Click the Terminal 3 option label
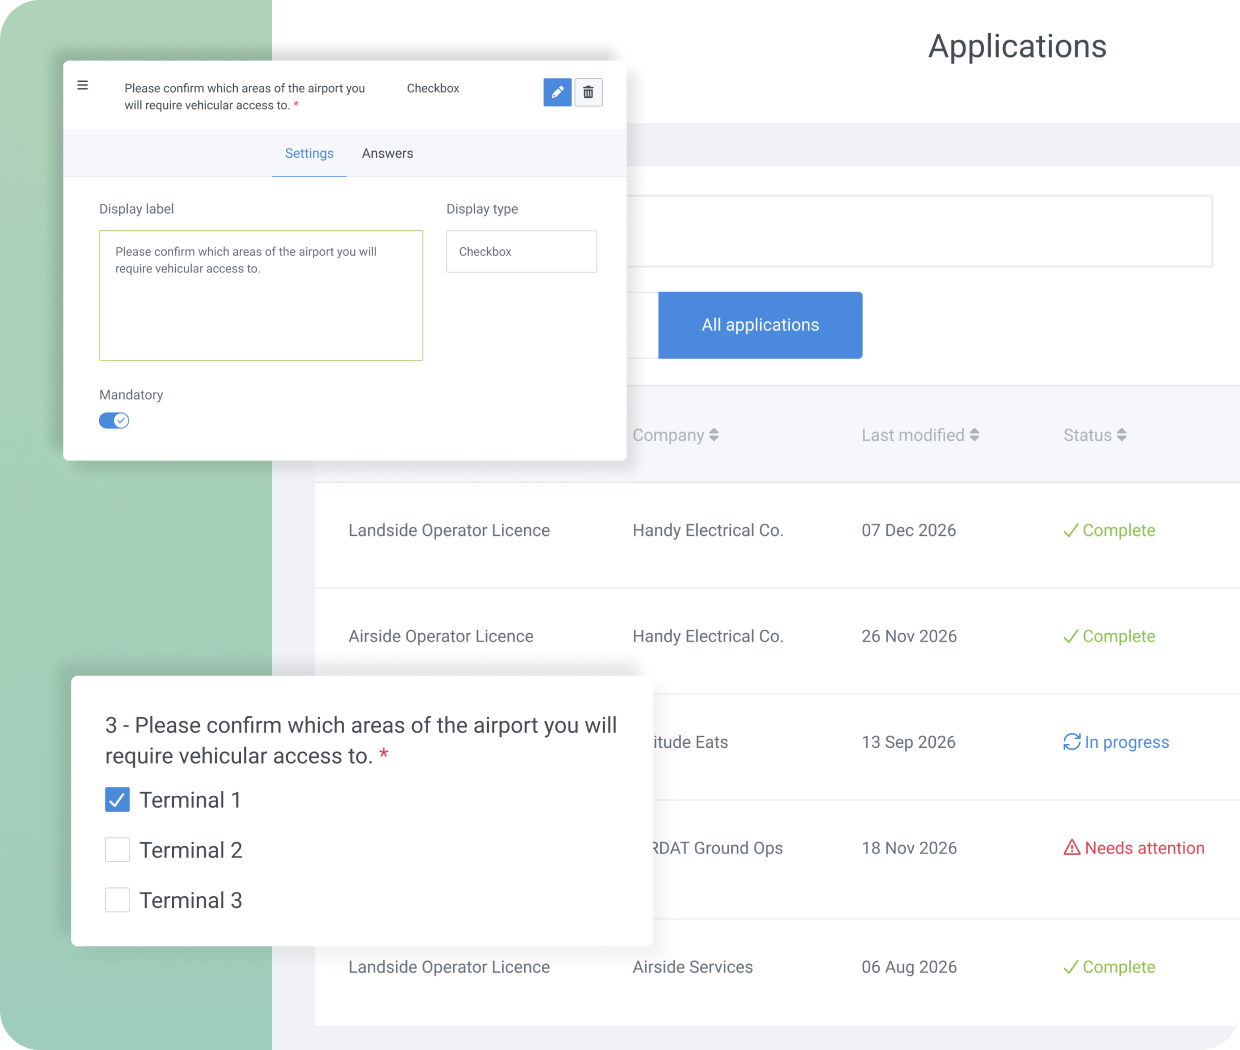 click(191, 901)
